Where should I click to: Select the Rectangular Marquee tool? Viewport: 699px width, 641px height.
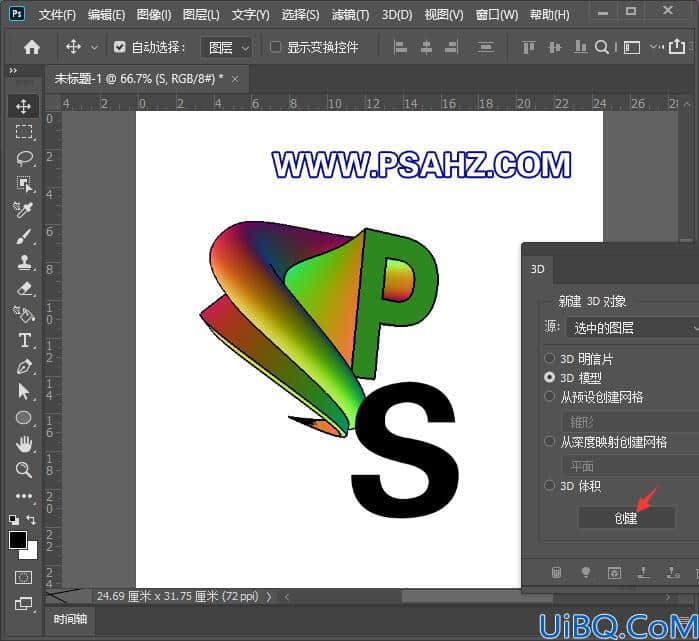23,132
